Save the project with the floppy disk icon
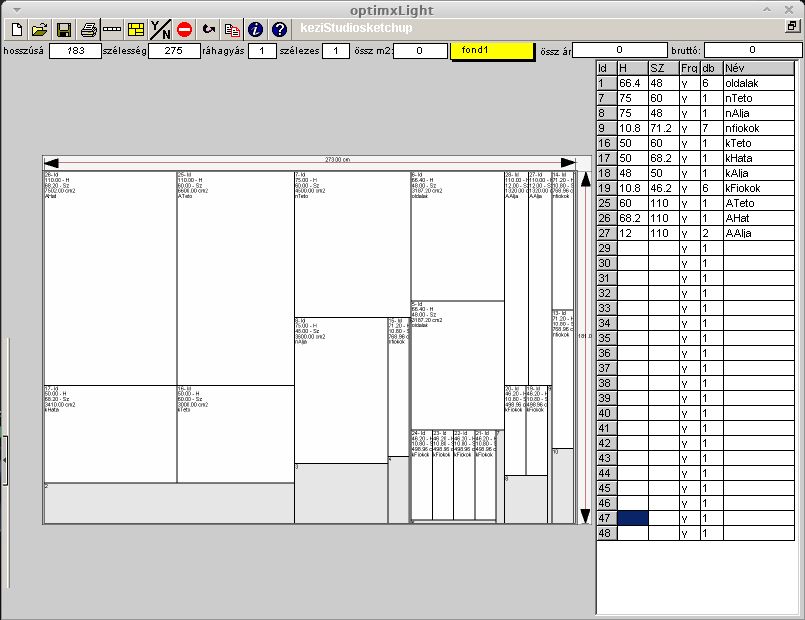The width and height of the screenshot is (805, 620). coord(63,29)
